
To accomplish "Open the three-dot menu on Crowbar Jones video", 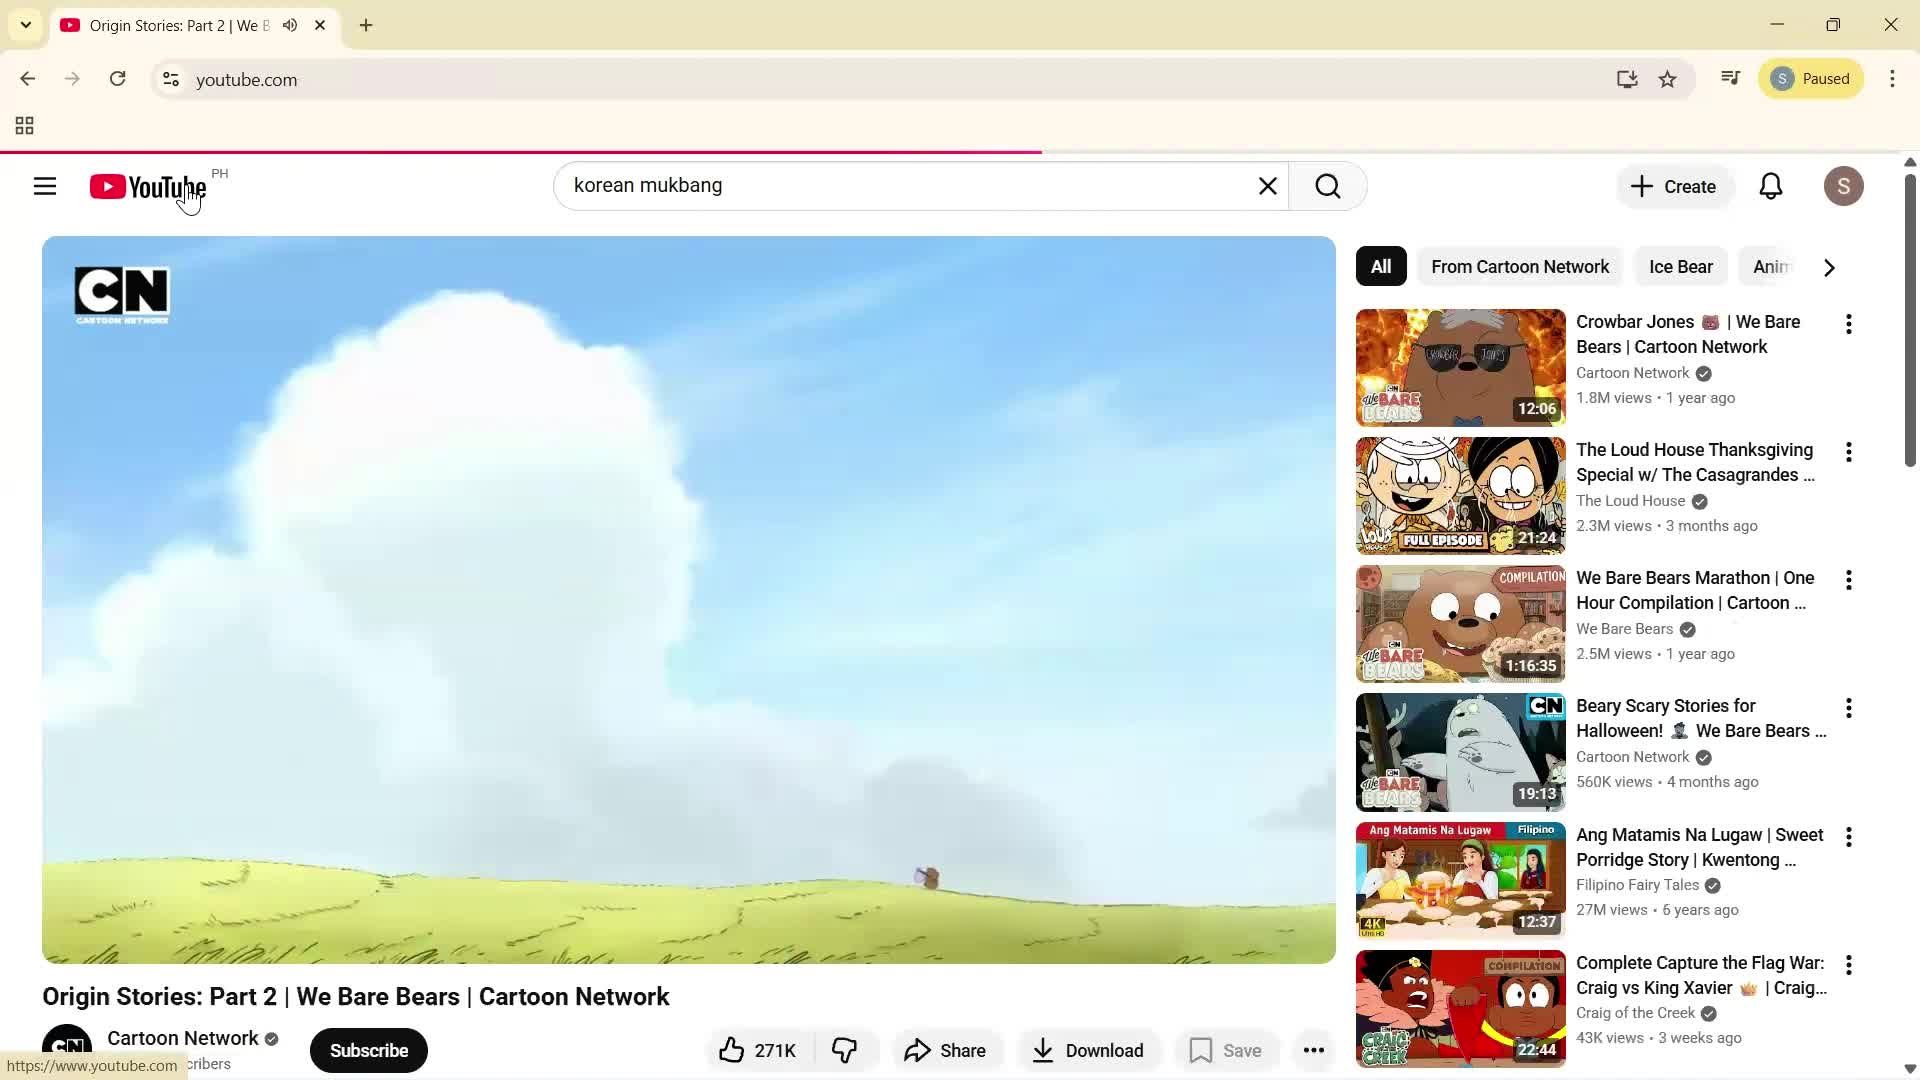I will [x=1848, y=324].
